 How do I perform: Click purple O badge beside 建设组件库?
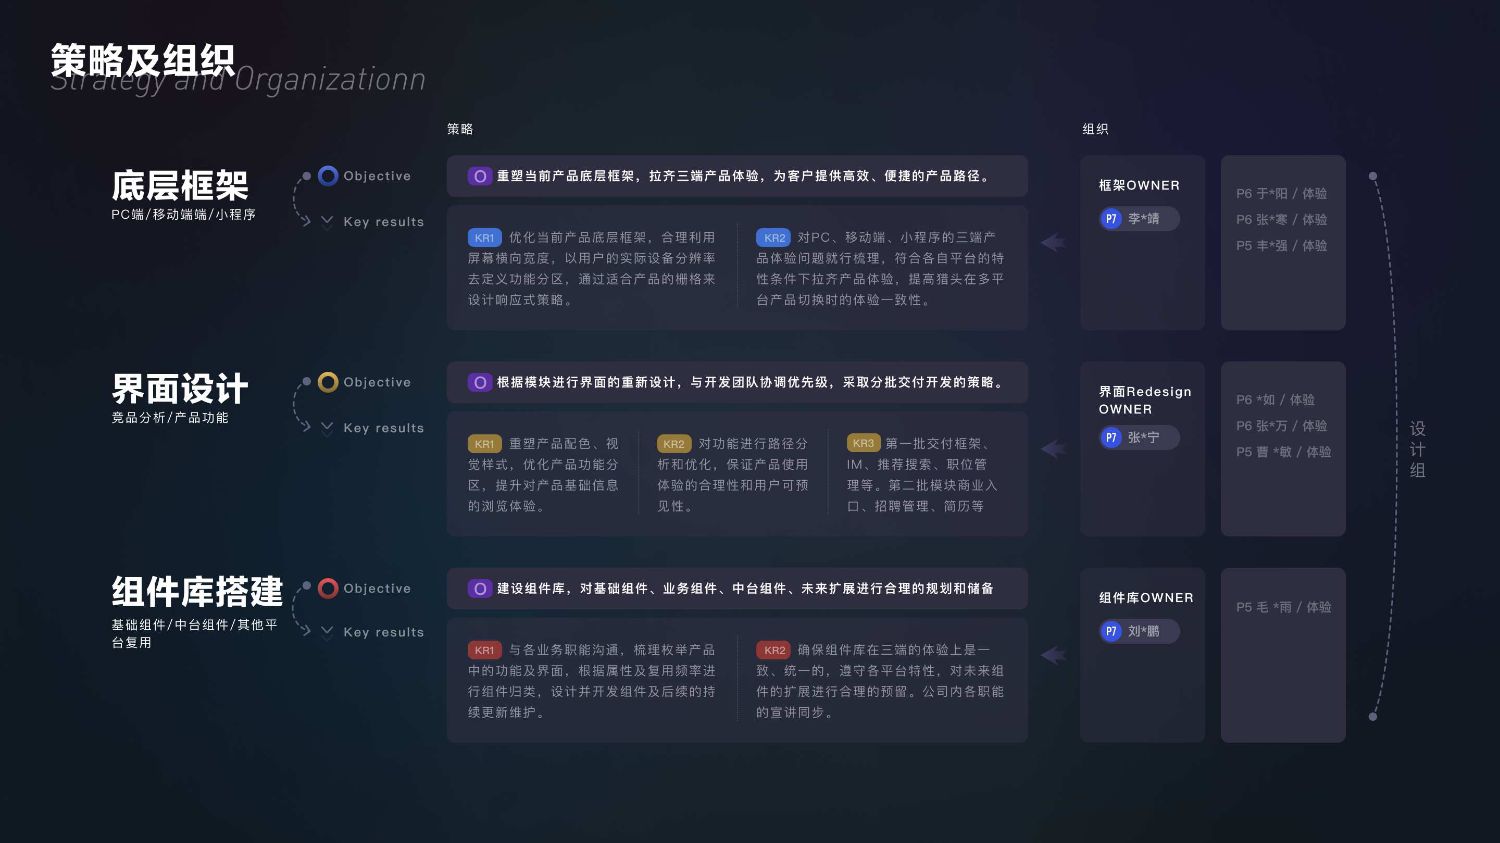(480, 589)
